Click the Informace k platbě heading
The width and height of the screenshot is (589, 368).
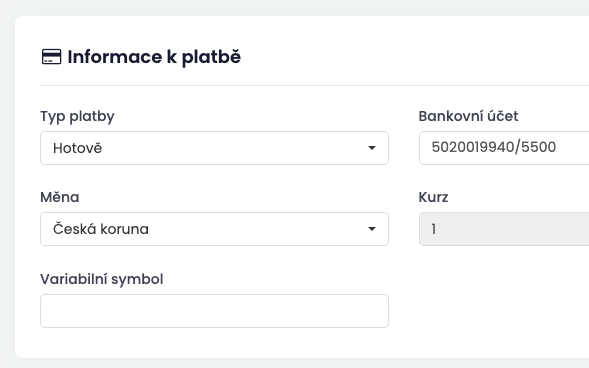(154, 57)
